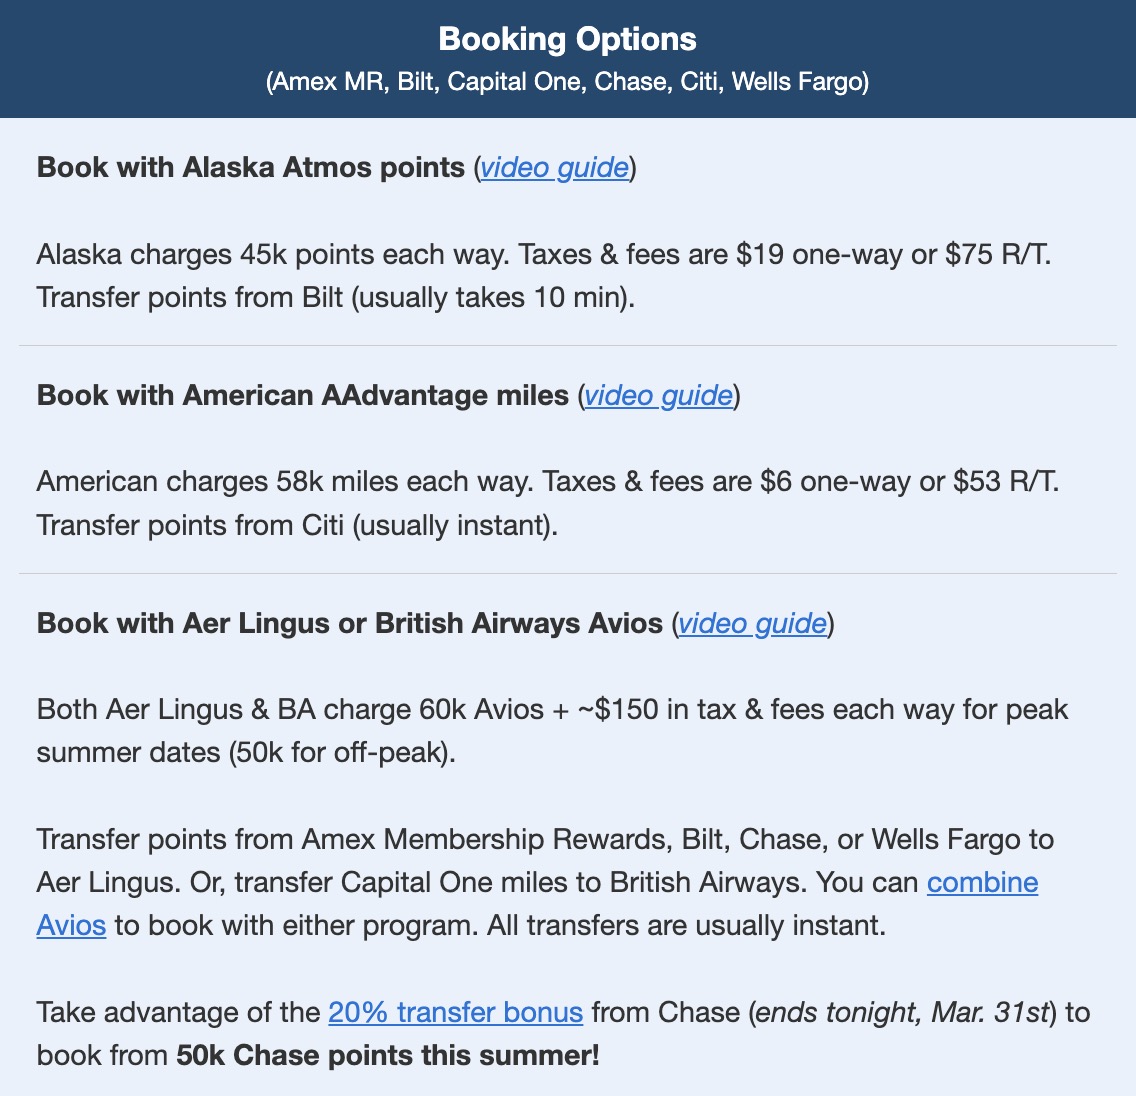Screen dimensions: 1136x1096
Task: Click the divider line below the American section
Action: click(x=567, y=574)
